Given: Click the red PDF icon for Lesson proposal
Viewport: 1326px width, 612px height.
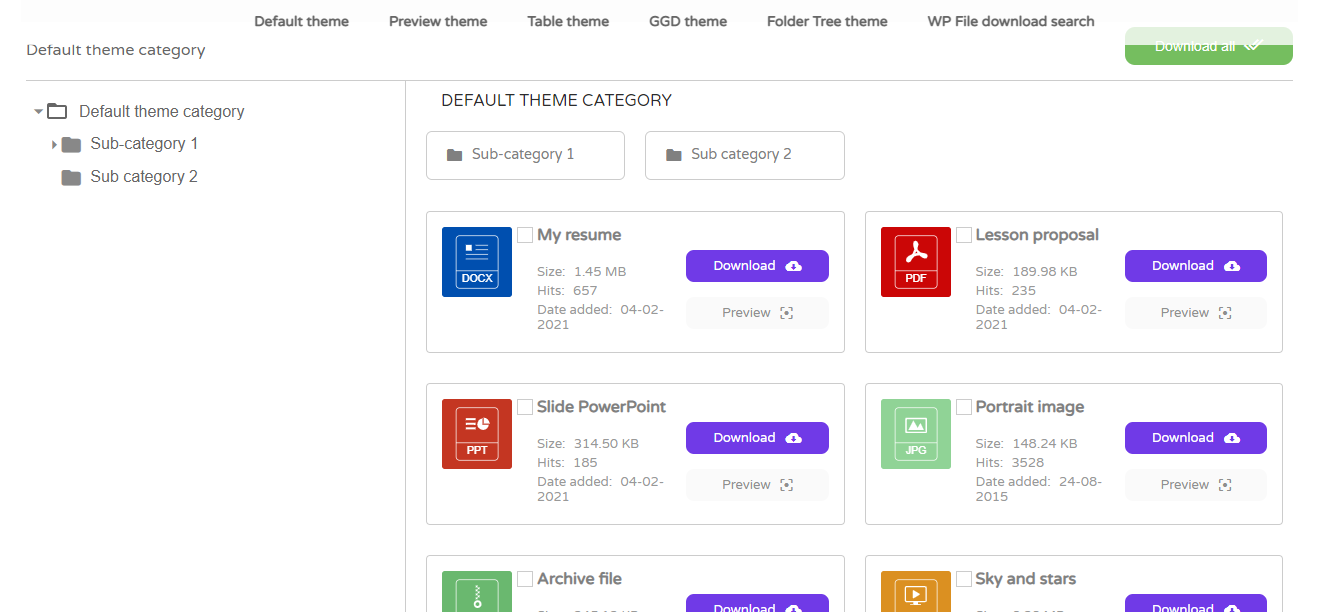Looking at the screenshot, I should click(915, 262).
